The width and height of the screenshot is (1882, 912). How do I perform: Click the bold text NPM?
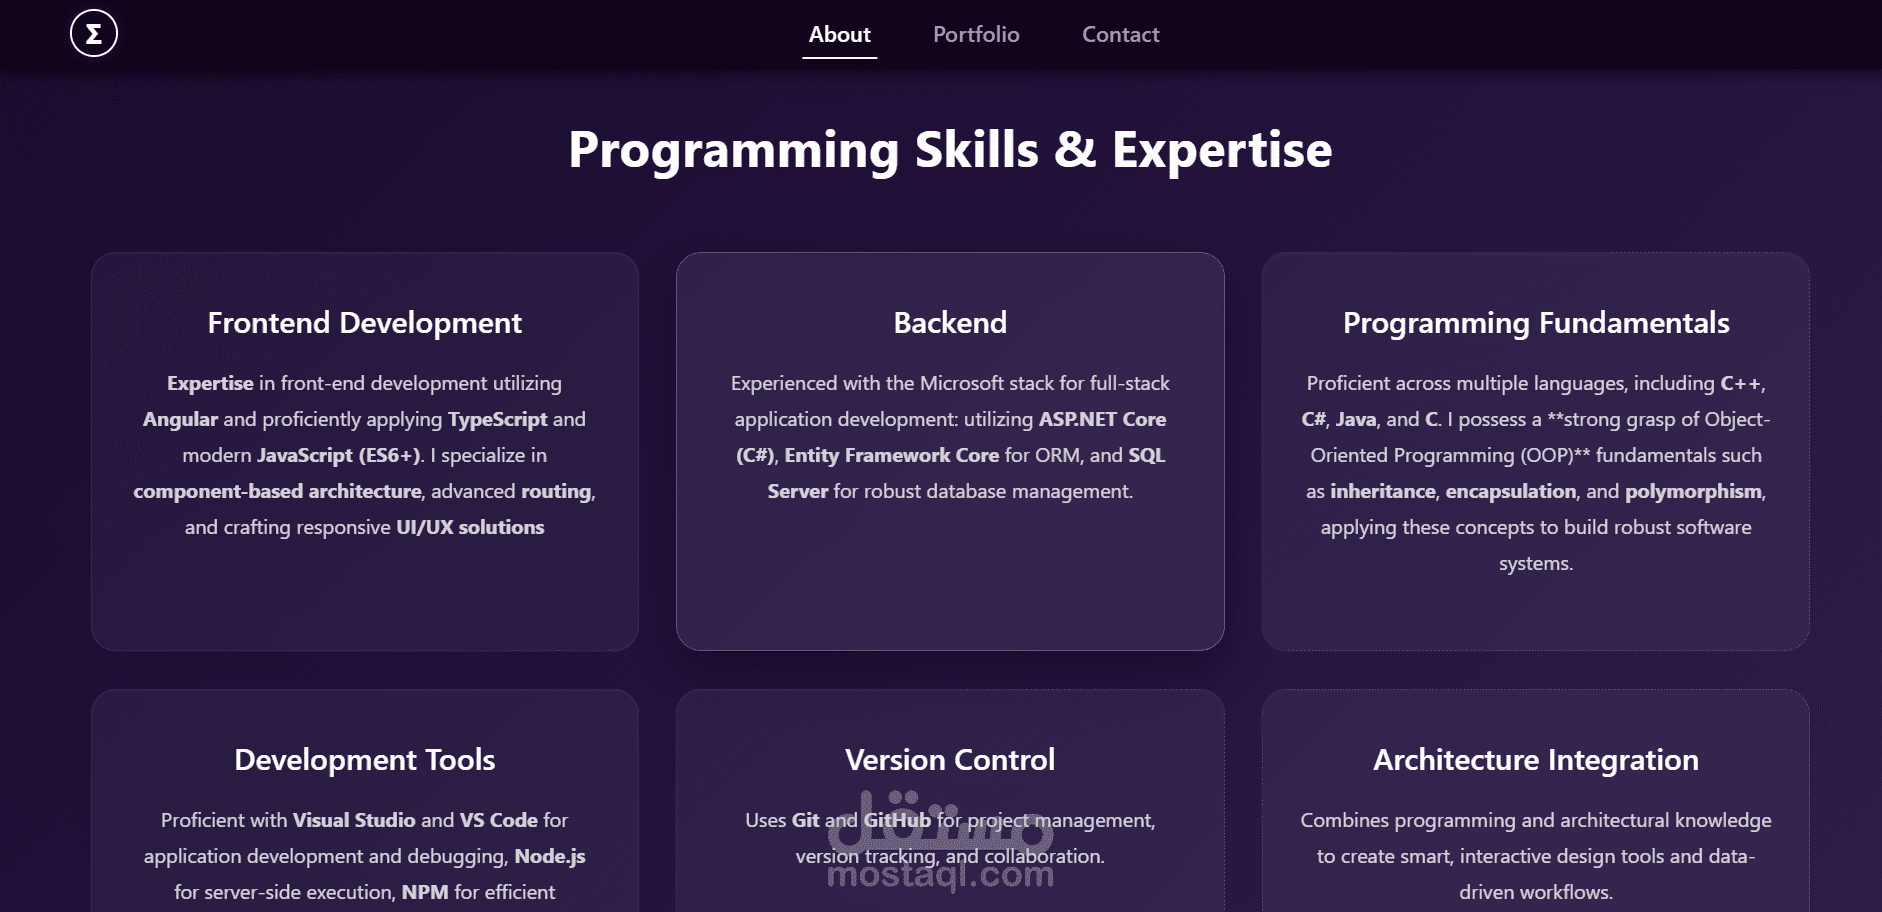pos(425,892)
